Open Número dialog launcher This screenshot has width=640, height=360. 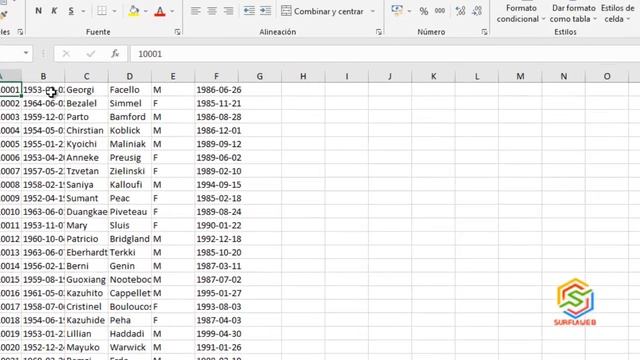(484, 32)
